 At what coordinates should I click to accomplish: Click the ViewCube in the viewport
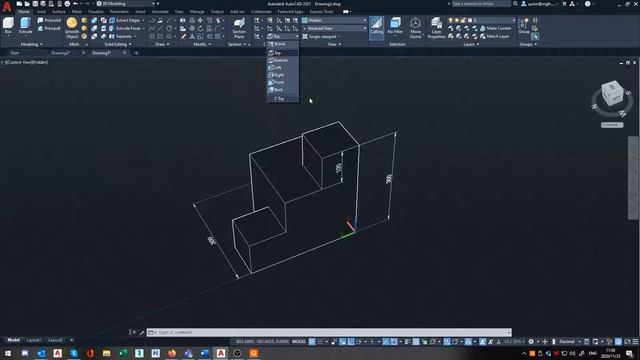pos(612,93)
